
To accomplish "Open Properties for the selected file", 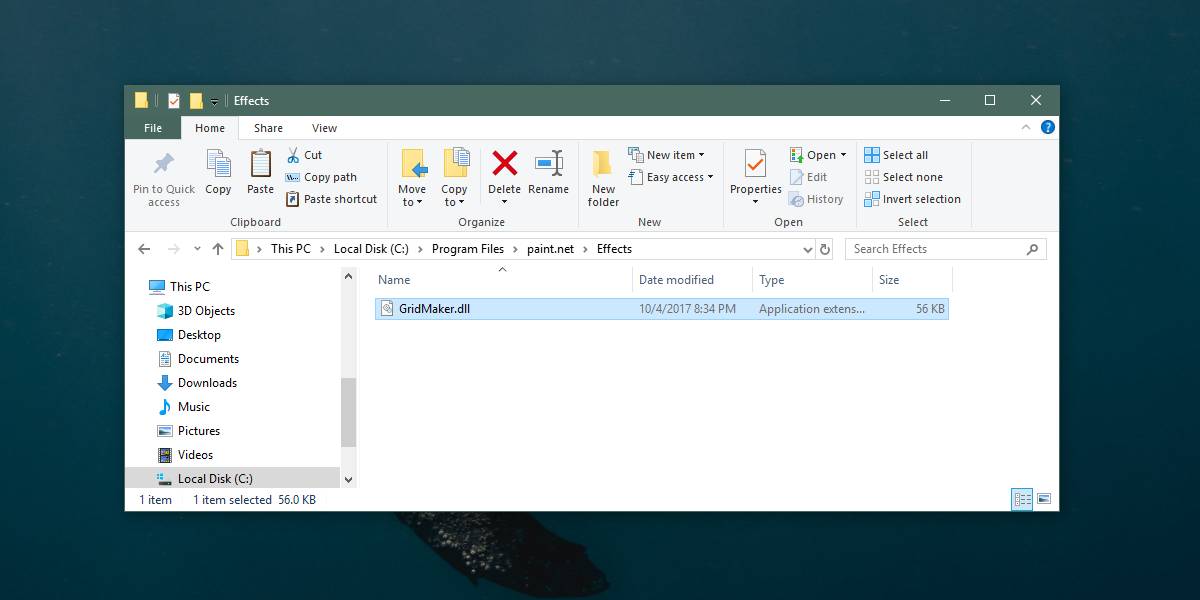I will point(755,170).
